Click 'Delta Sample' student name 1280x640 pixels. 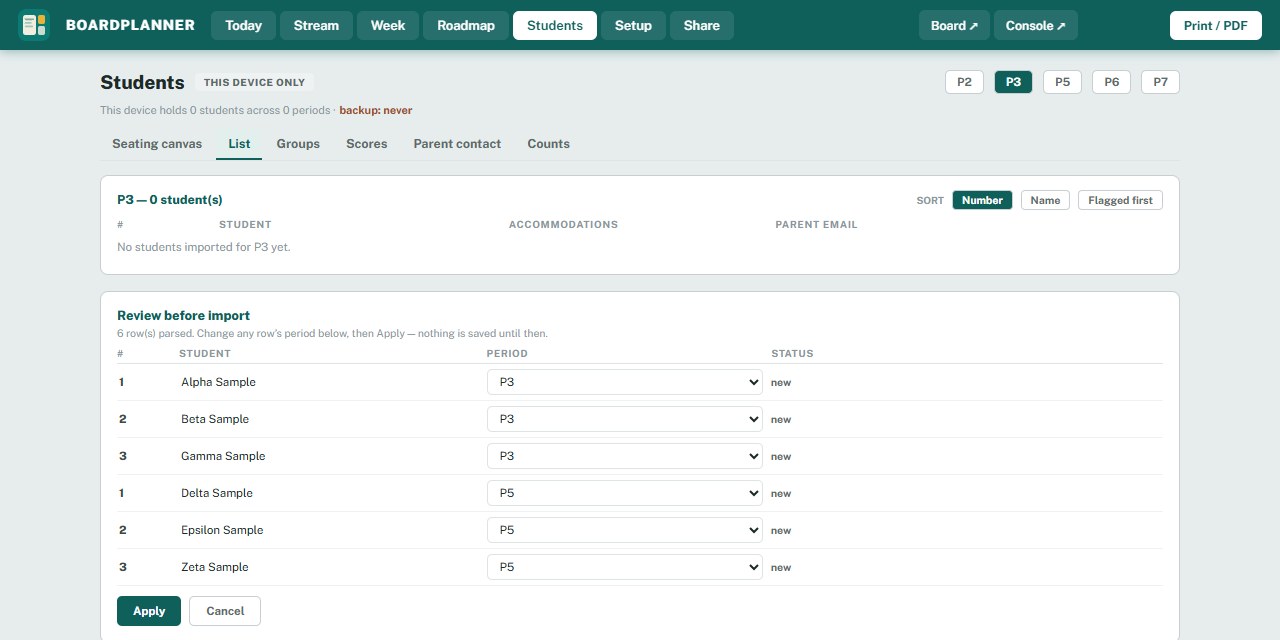tap(217, 493)
